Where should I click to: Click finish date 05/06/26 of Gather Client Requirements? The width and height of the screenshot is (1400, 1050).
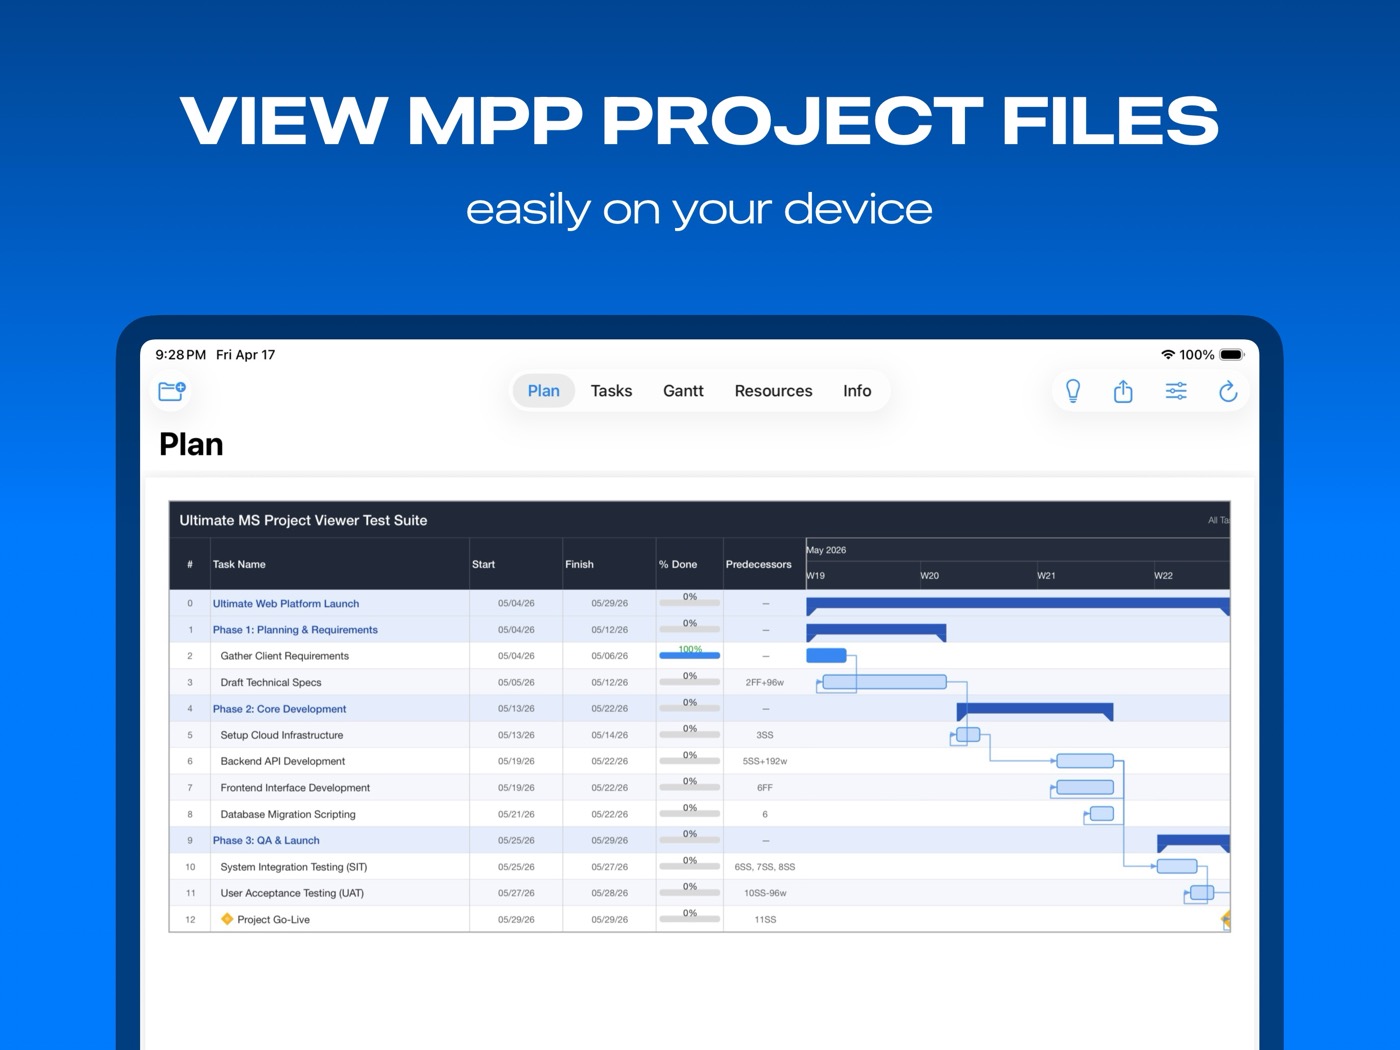coord(609,656)
